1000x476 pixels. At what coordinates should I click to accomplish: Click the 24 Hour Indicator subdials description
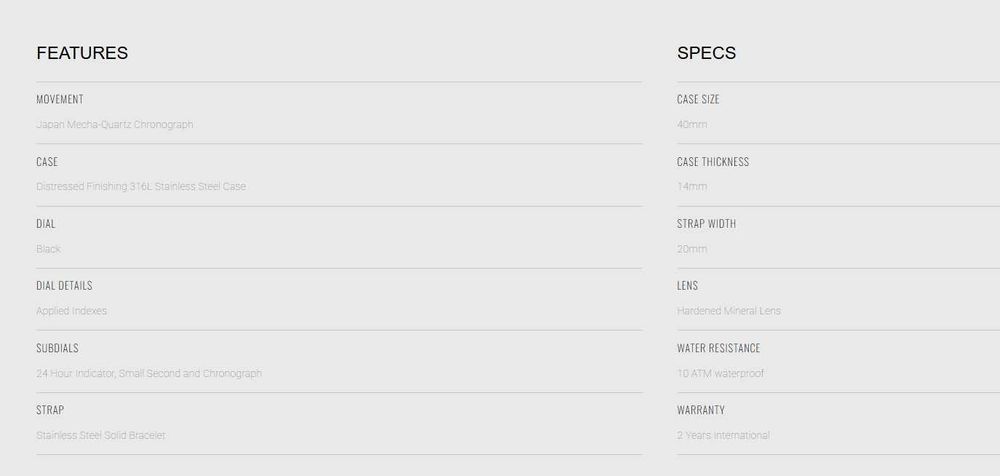pos(149,374)
